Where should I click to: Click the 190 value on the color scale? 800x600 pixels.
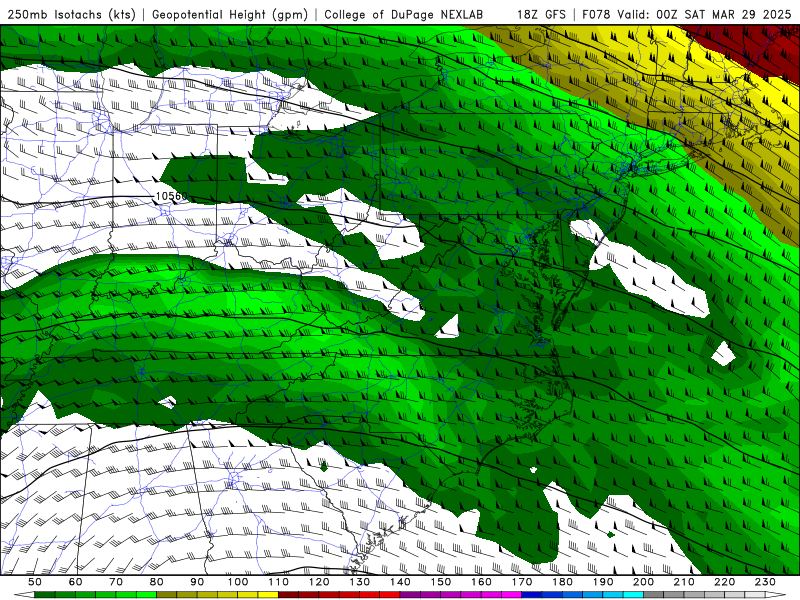click(x=603, y=582)
